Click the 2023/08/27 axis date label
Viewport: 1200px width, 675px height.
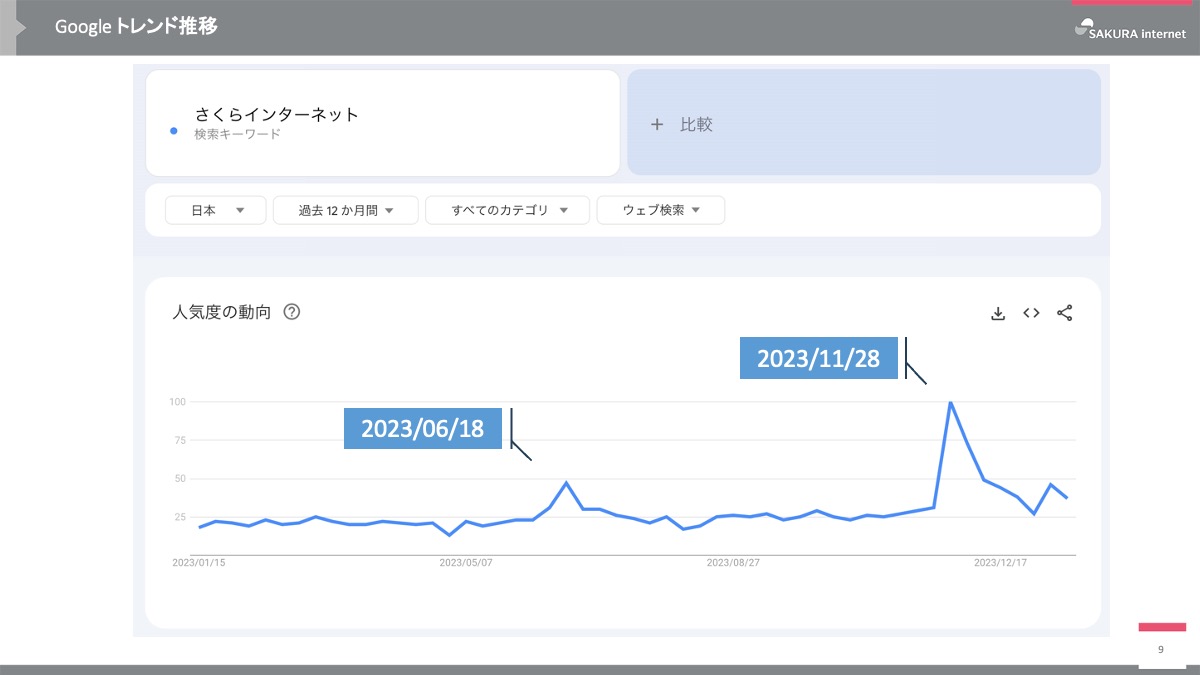pos(733,563)
